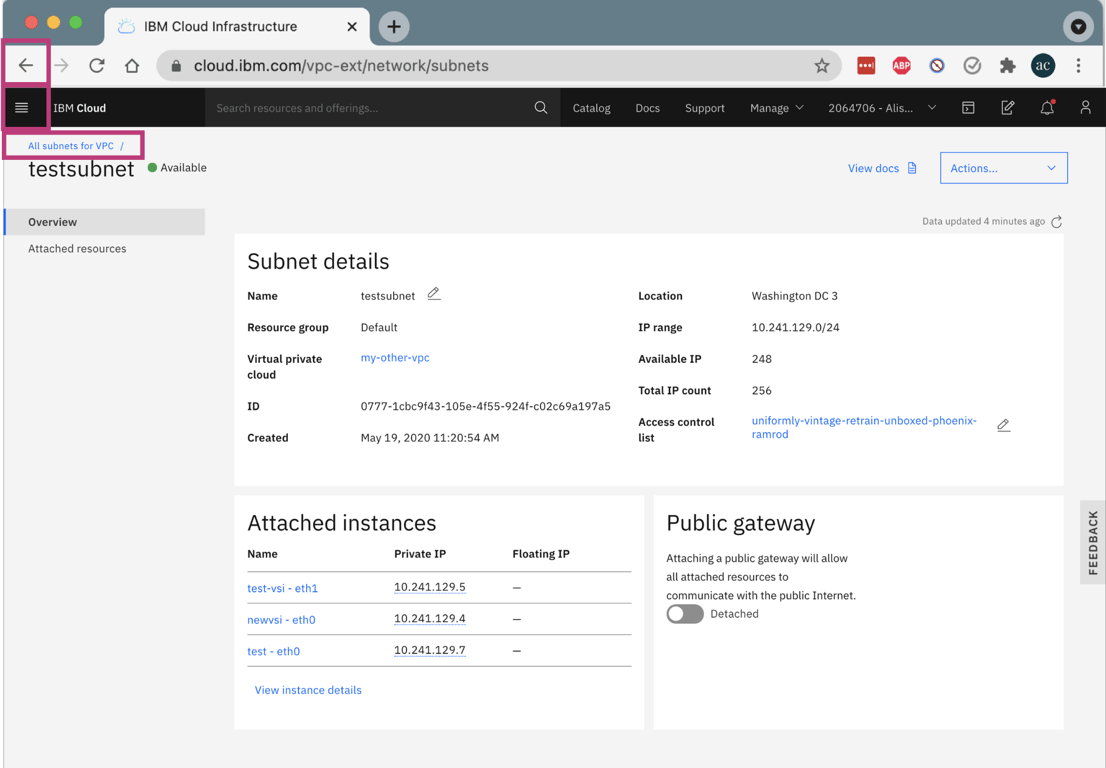Select the Overview side tab
The height and width of the screenshot is (768, 1106).
coord(104,221)
